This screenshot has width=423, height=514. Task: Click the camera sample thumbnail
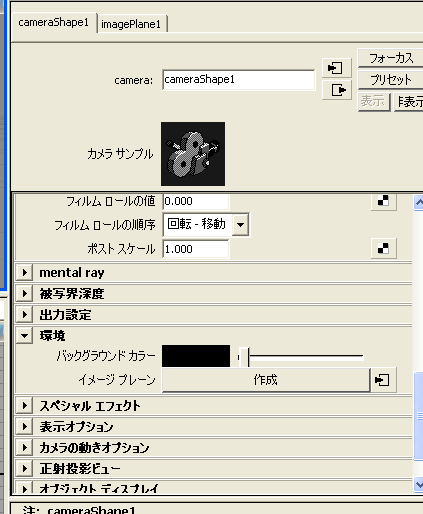point(193,154)
